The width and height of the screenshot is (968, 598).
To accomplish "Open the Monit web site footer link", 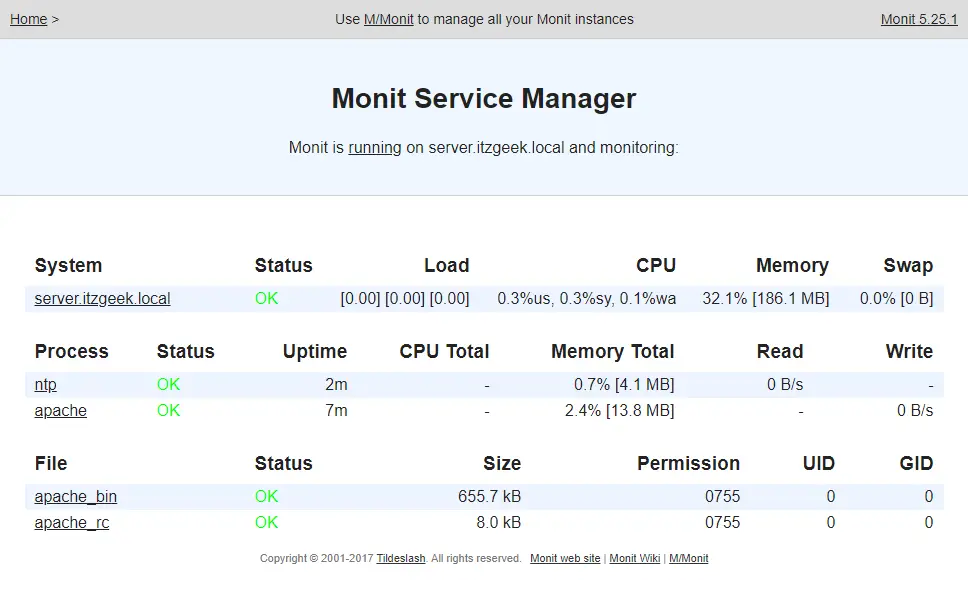I will point(565,559).
